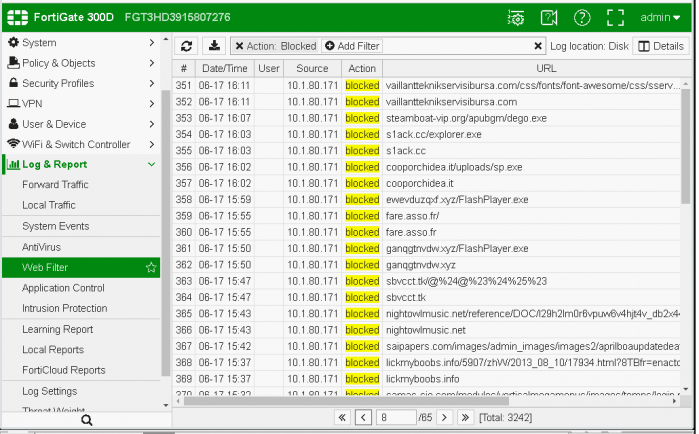Expand Security Profiles menu

pyautogui.click(x=81, y=83)
